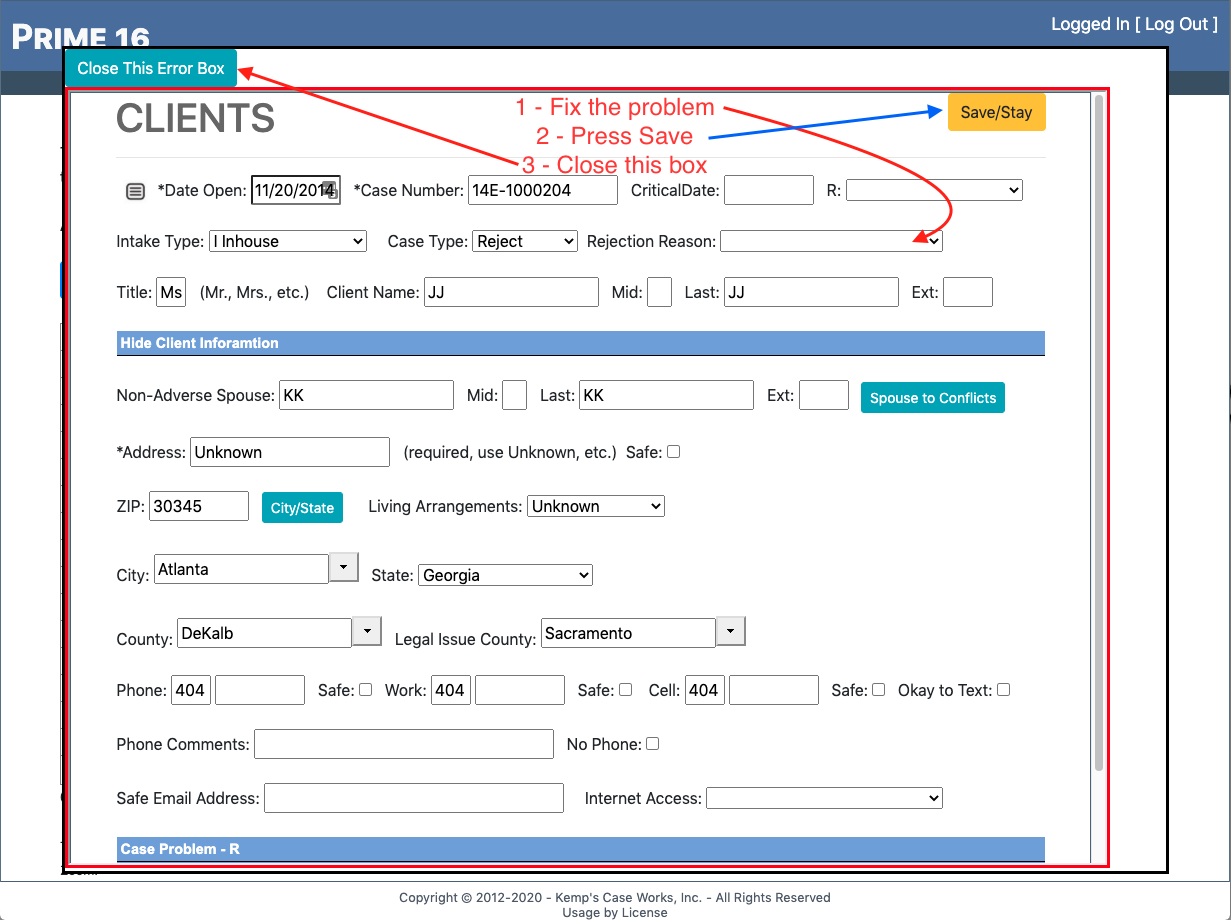Screen dimensions: 1231x920
Task: Open the Legal Issue County arrow button
Action: point(731,632)
